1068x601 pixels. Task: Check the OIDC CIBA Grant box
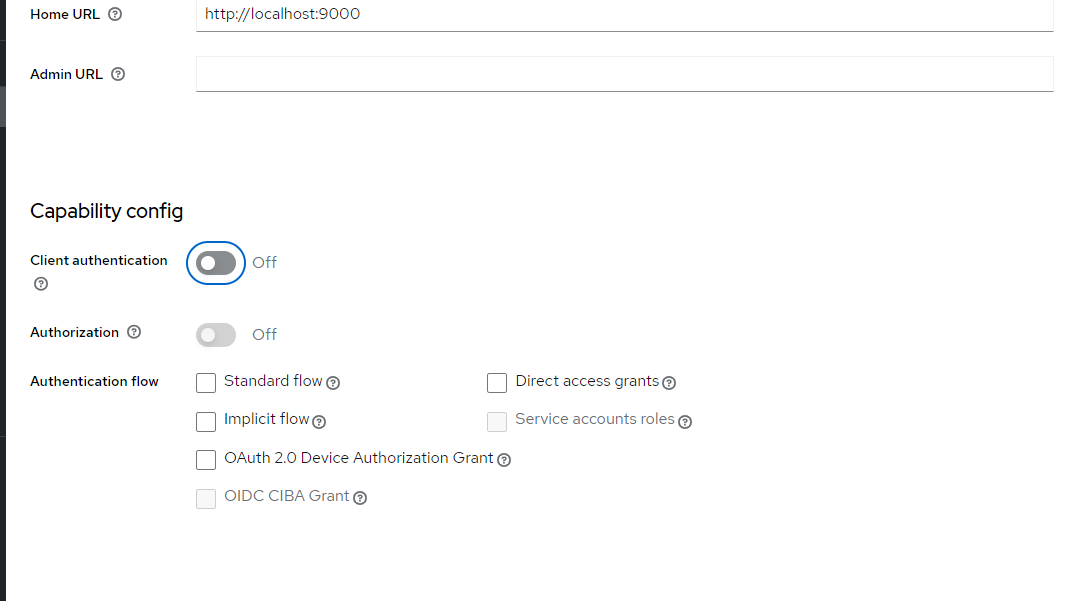(205, 497)
